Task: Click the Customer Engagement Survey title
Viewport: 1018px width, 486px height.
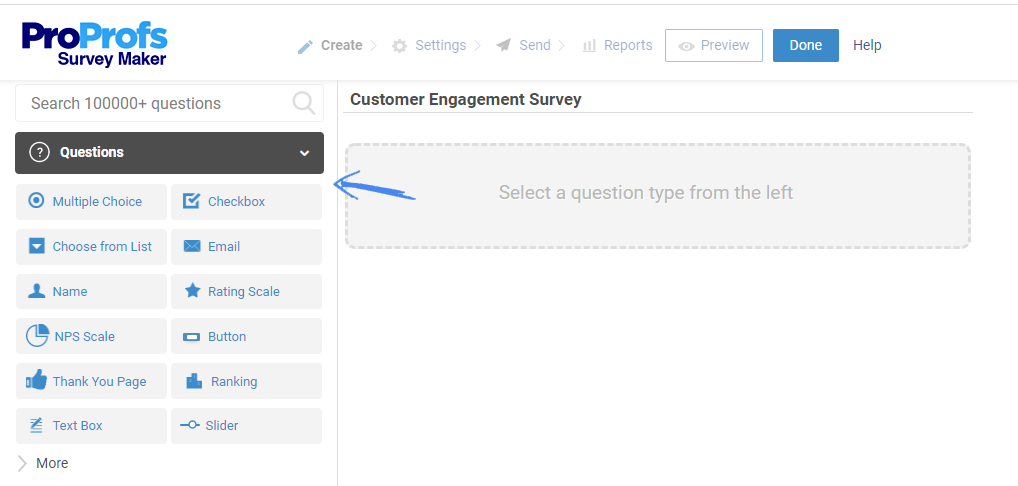Action: (466, 99)
